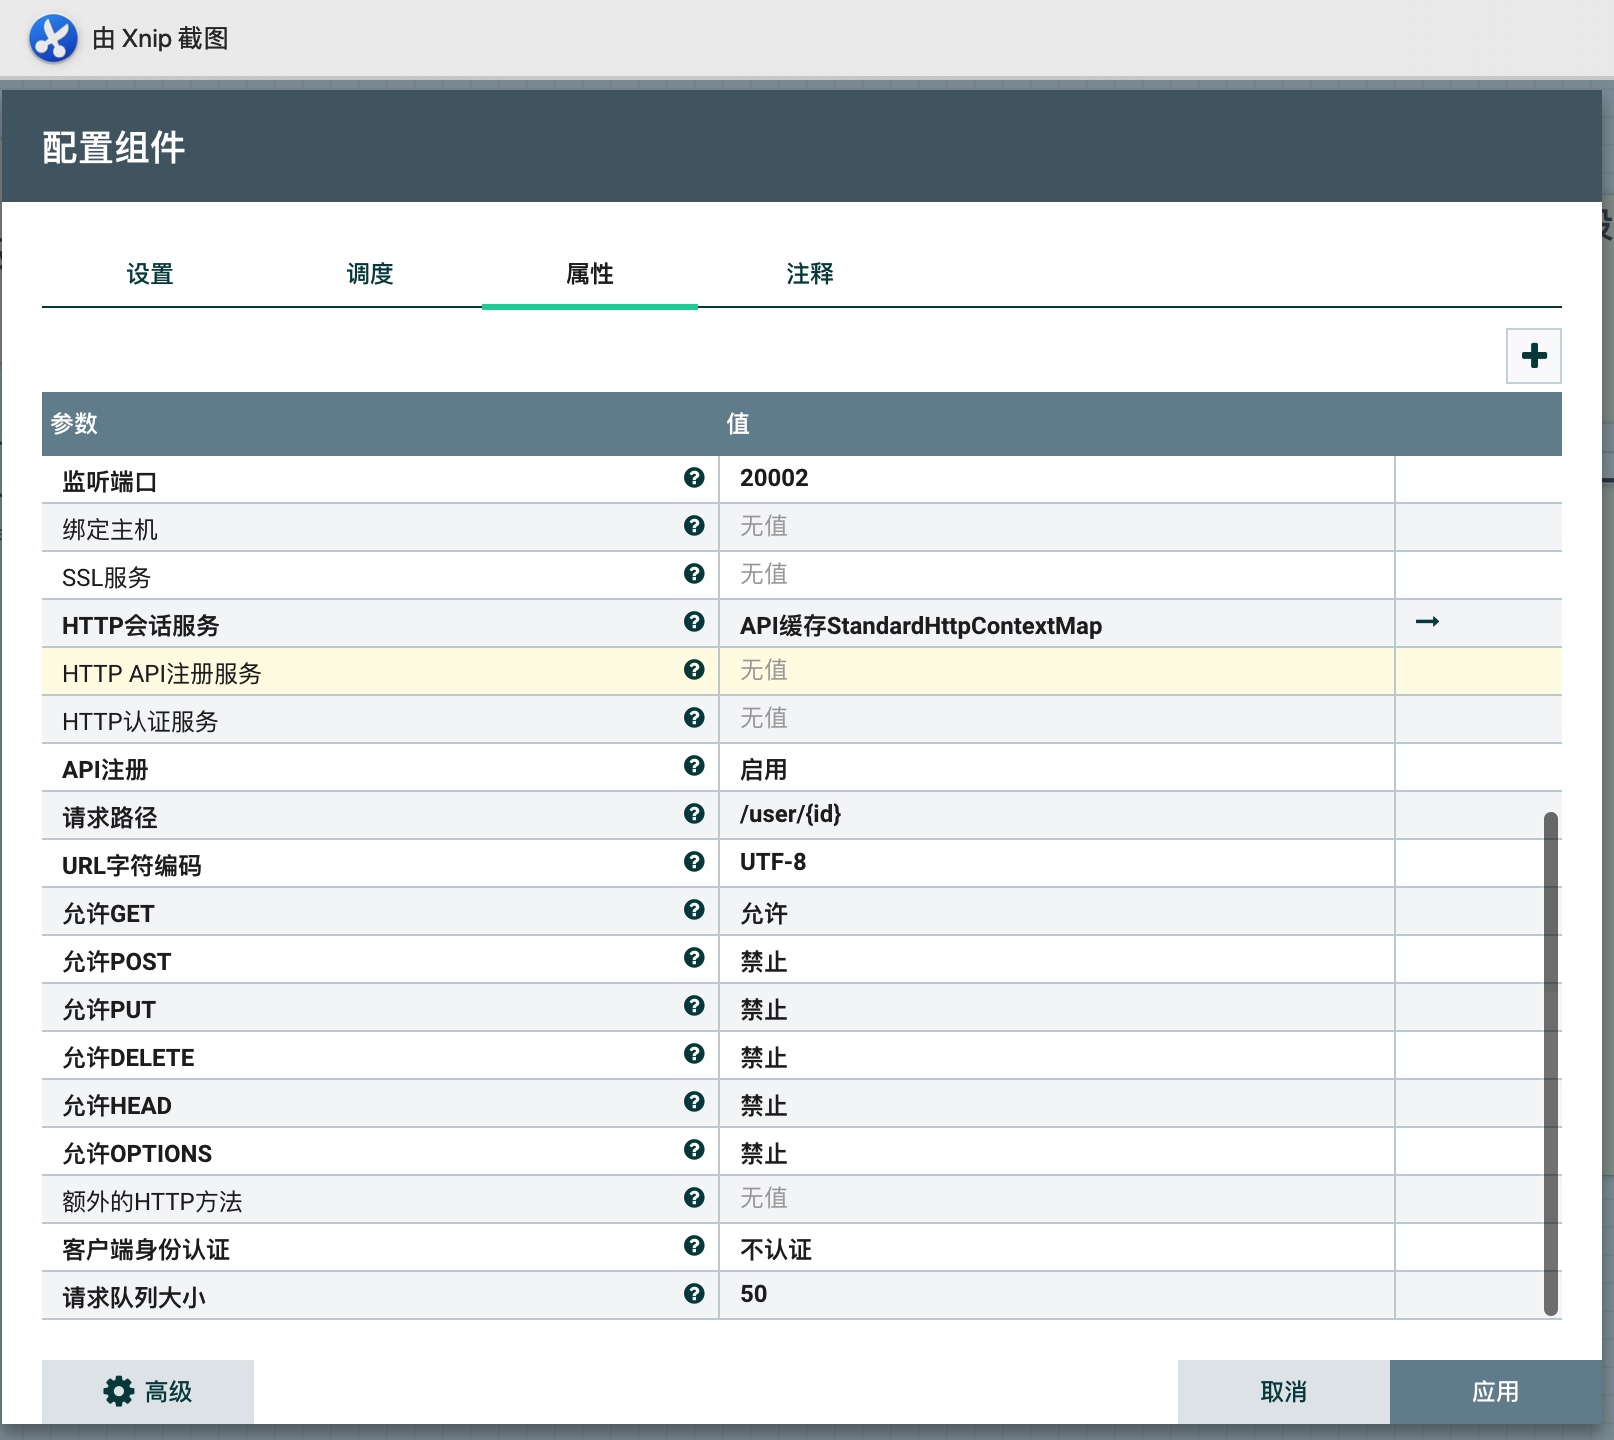Click help icon for SSL服务 property
Image resolution: width=1614 pixels, height=1440 pixels.
[x=694, y=574]
